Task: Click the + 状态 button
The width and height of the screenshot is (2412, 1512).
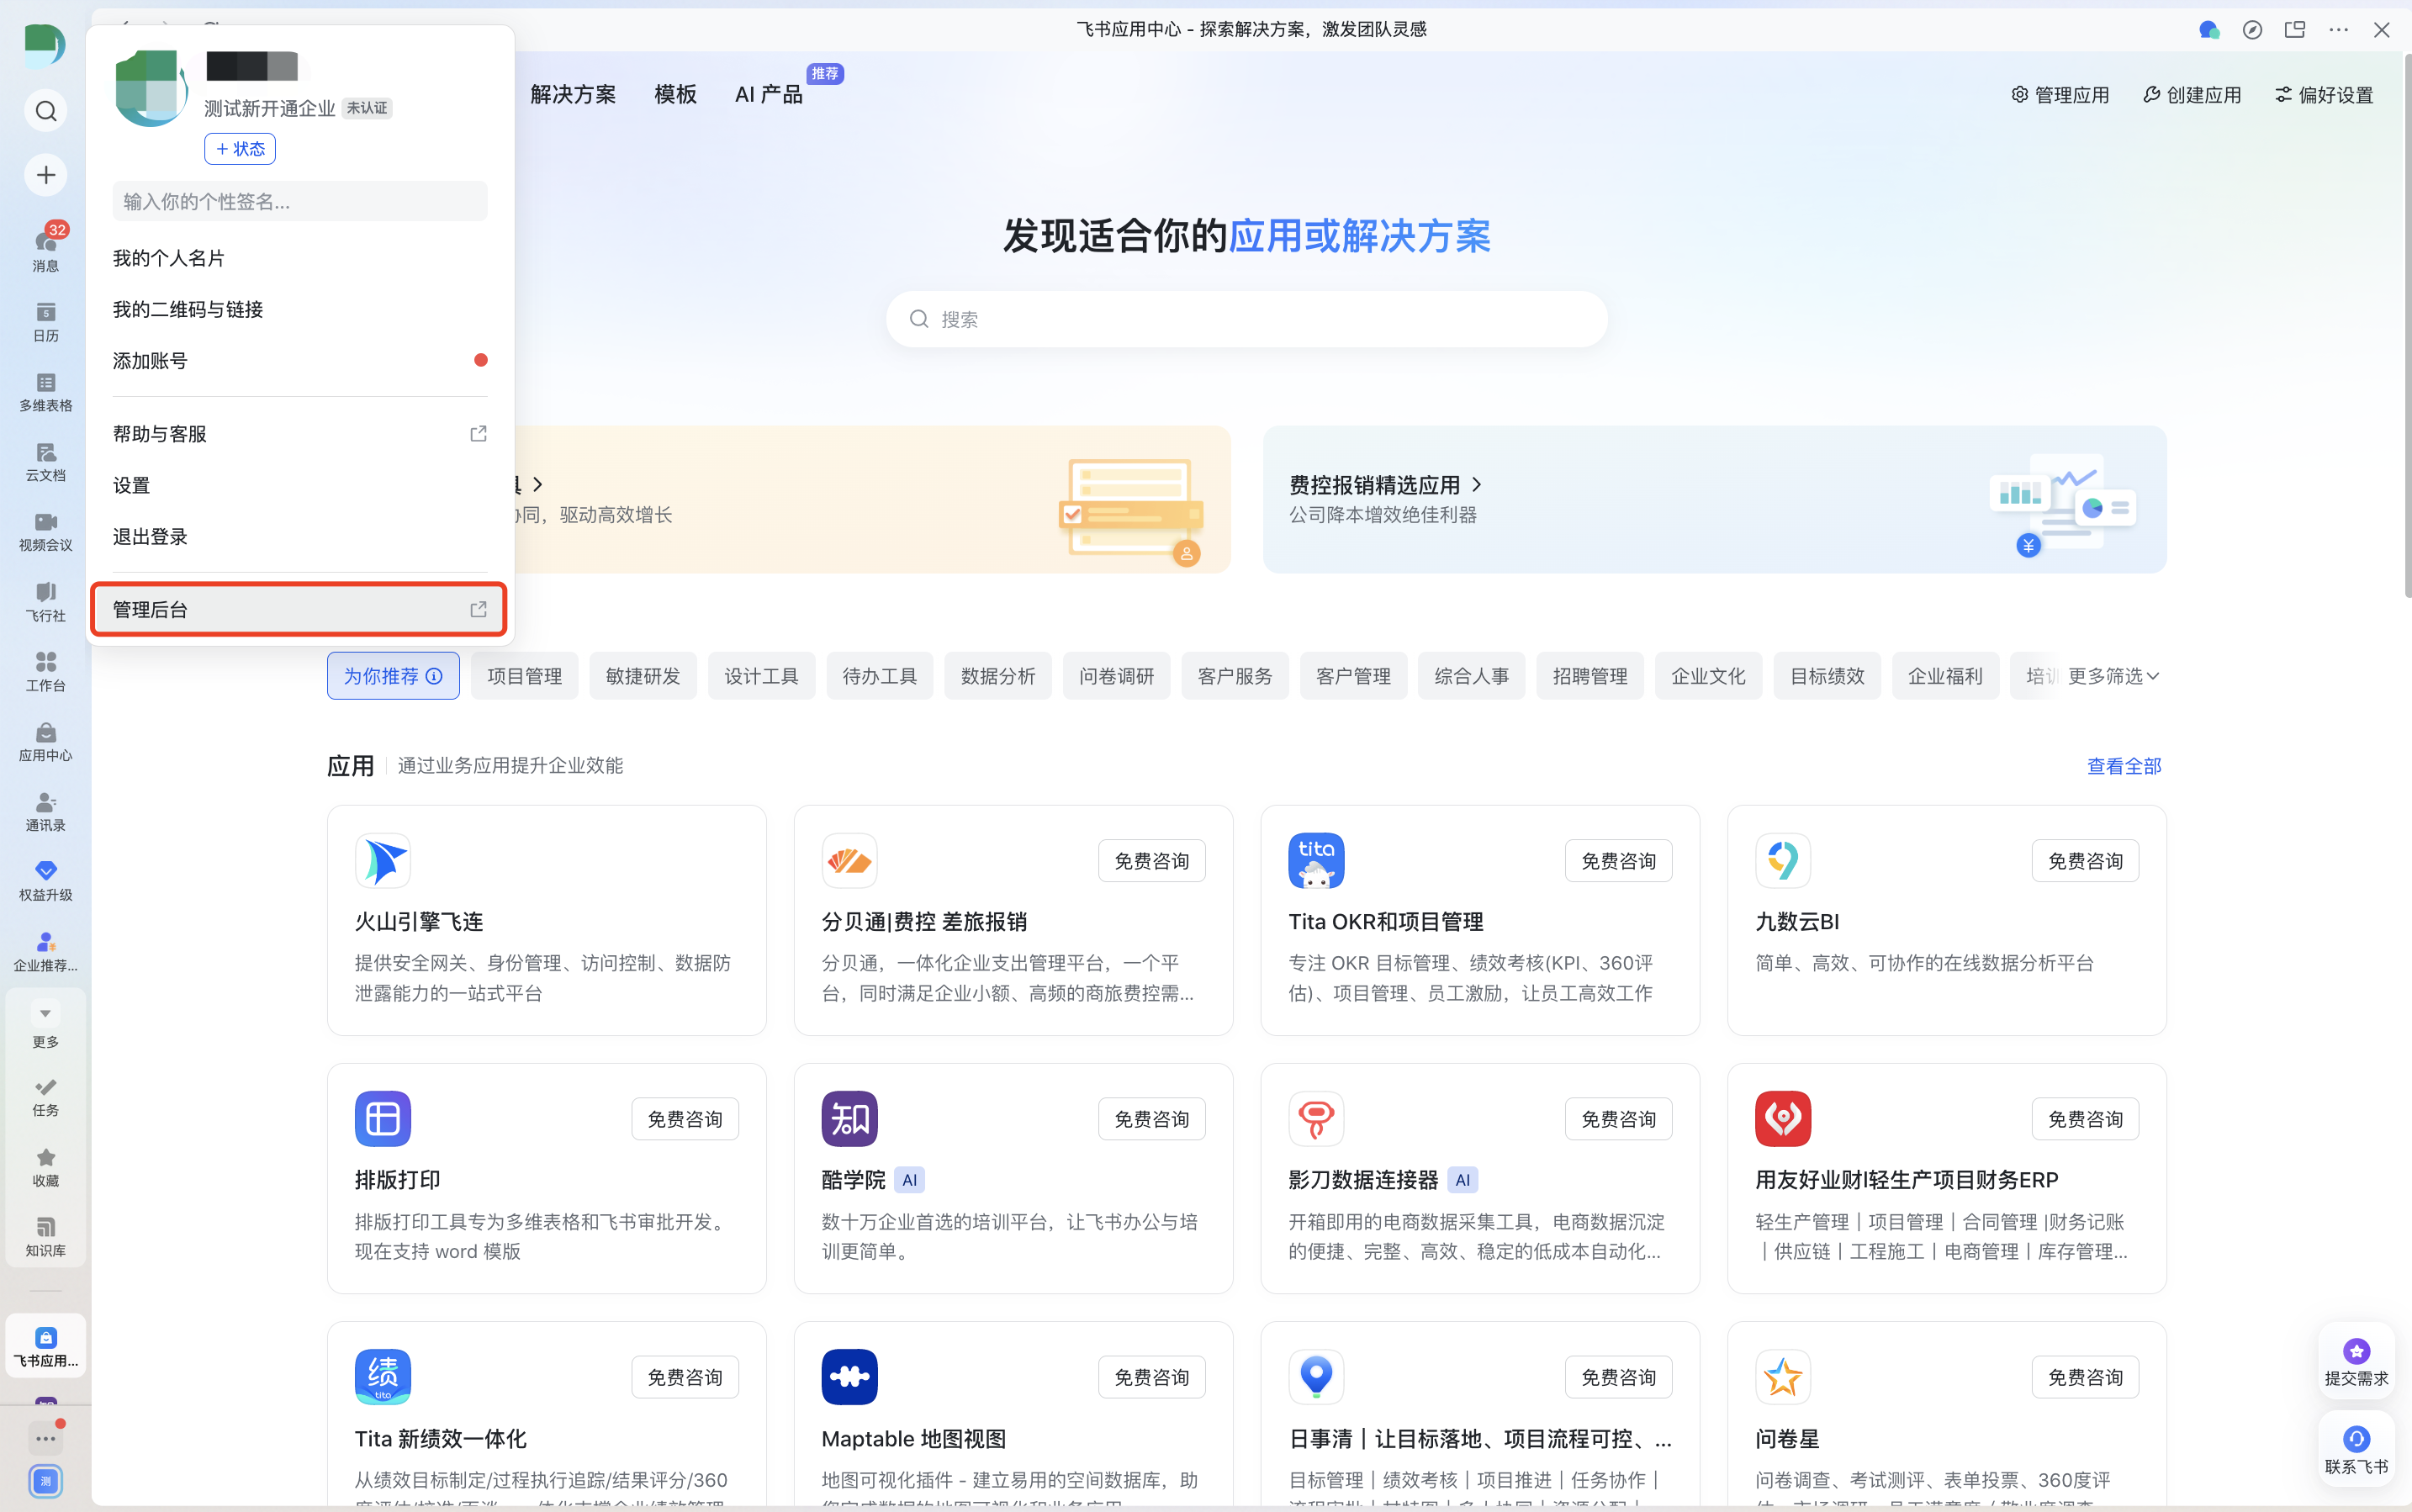Action: point(240,149)
